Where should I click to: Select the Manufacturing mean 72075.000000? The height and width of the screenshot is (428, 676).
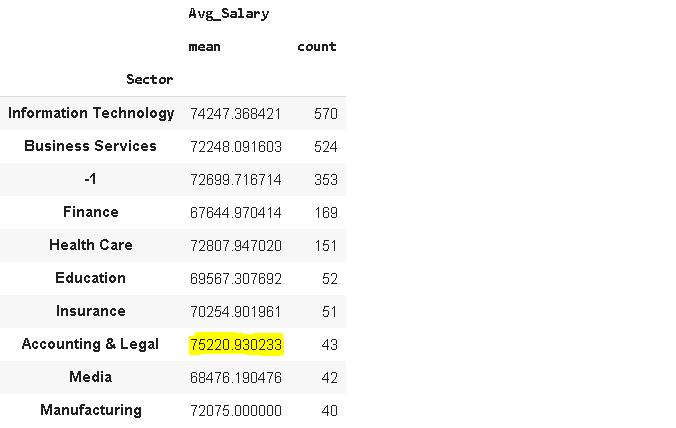pyautogui.click(x=236, y=411)
